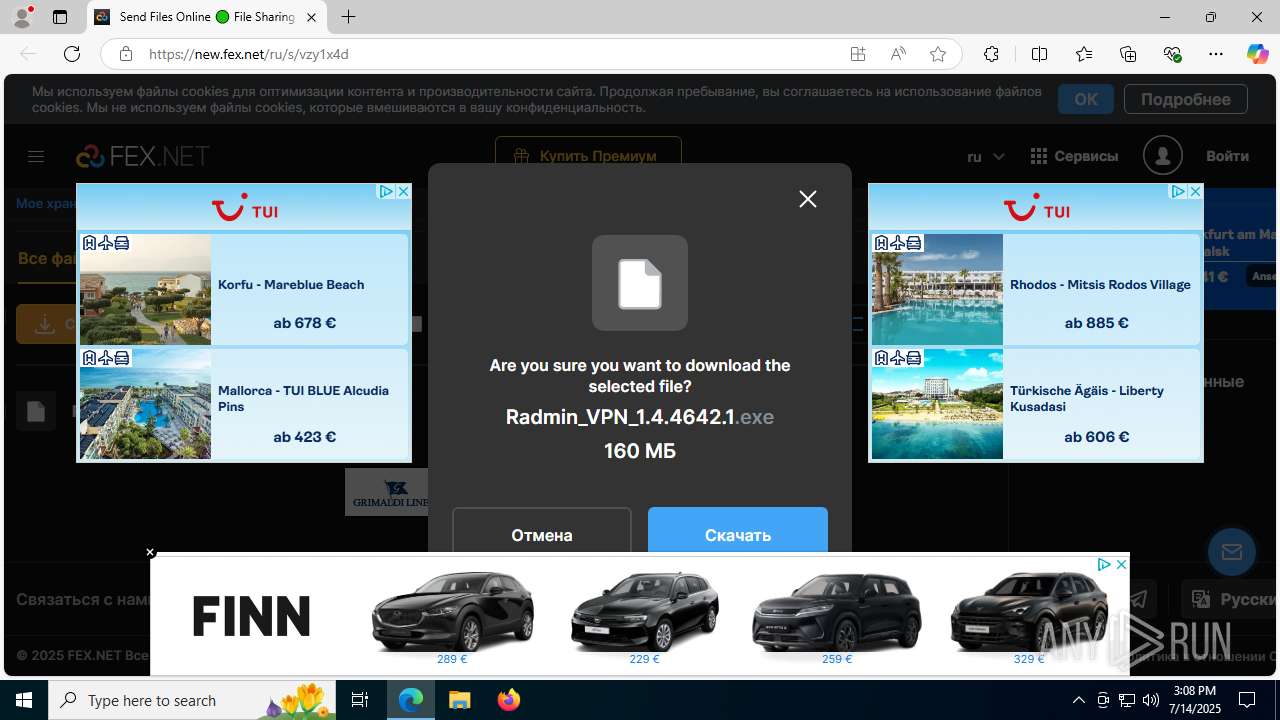Viewport: 1280px width, 720px height.
Task: Click the user profile avatar icon
Action: coord(1163,155)
